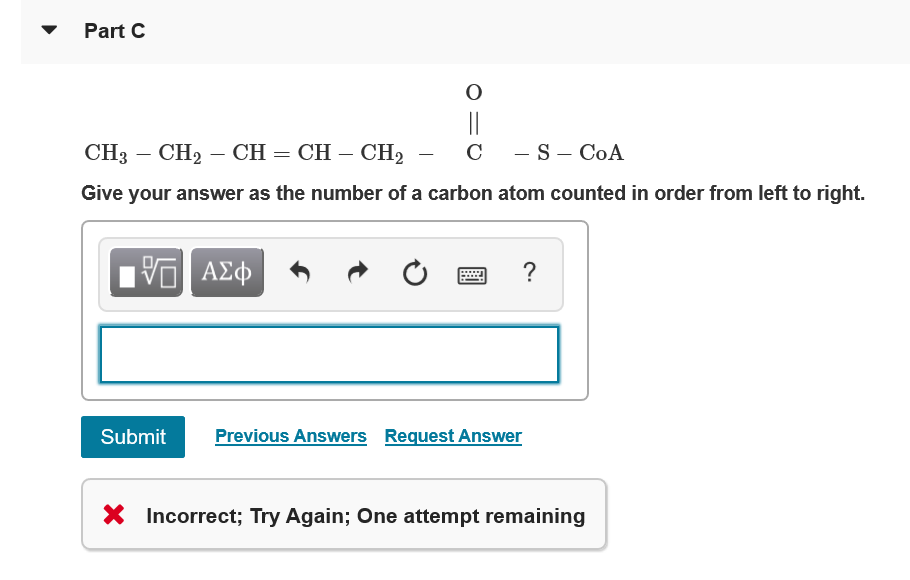Open the math templates palette in the equation toolbar
Image resolution: width=910 pixels, height=580 pixels.
coord(145,271)
